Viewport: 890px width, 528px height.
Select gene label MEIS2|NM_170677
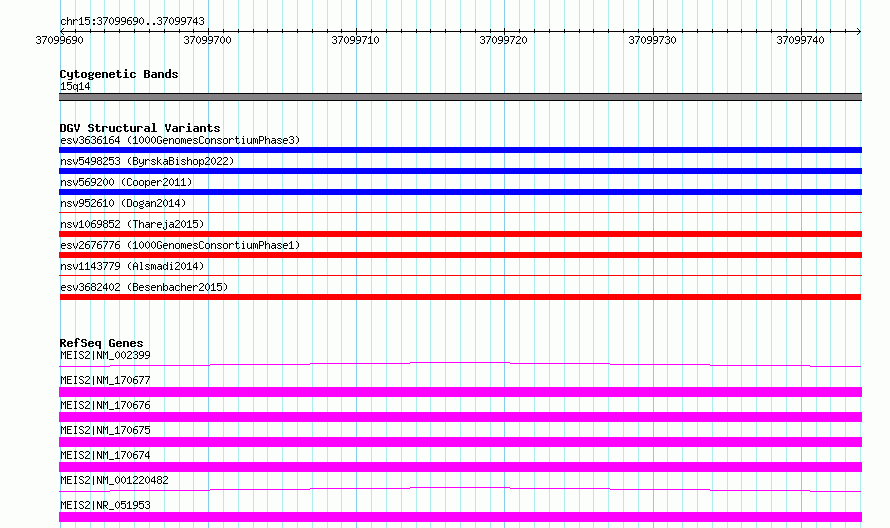click(105, 380)
